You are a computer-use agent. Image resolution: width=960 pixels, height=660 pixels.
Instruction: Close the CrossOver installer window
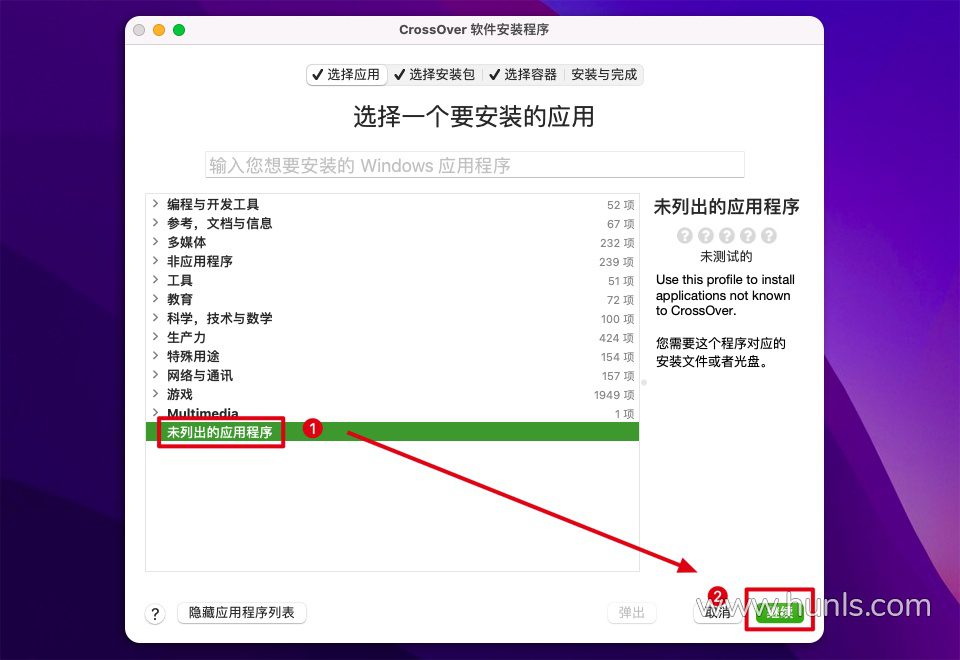click(139, 30)
